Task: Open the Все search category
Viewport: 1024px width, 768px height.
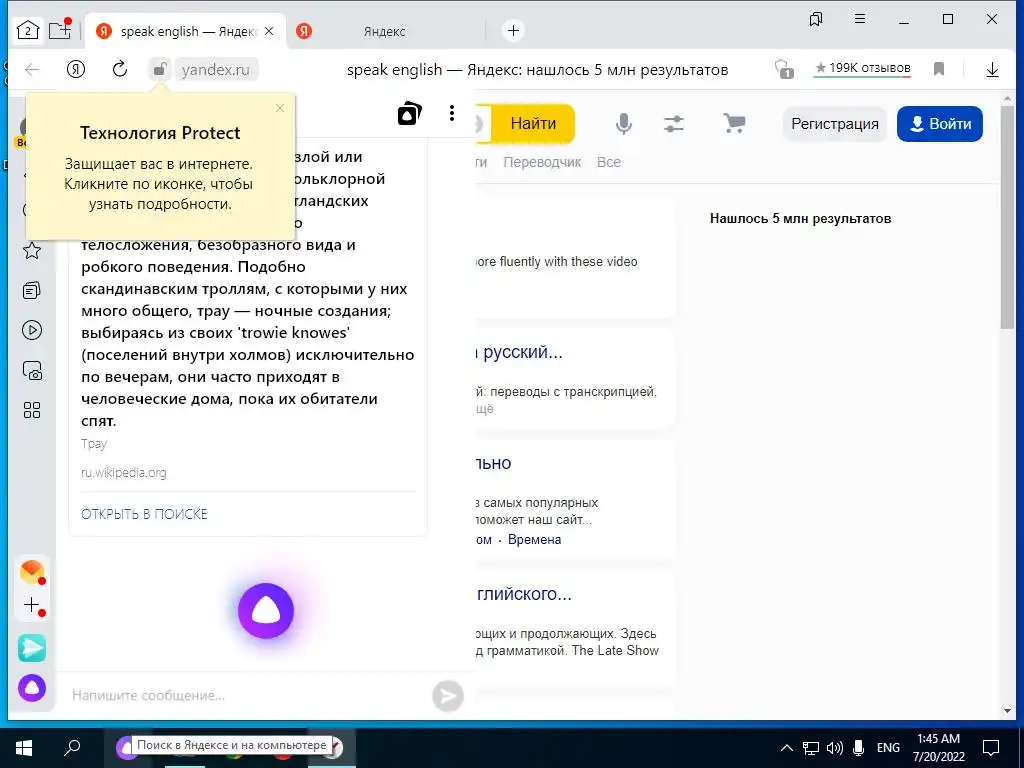Action: (609, 162)
